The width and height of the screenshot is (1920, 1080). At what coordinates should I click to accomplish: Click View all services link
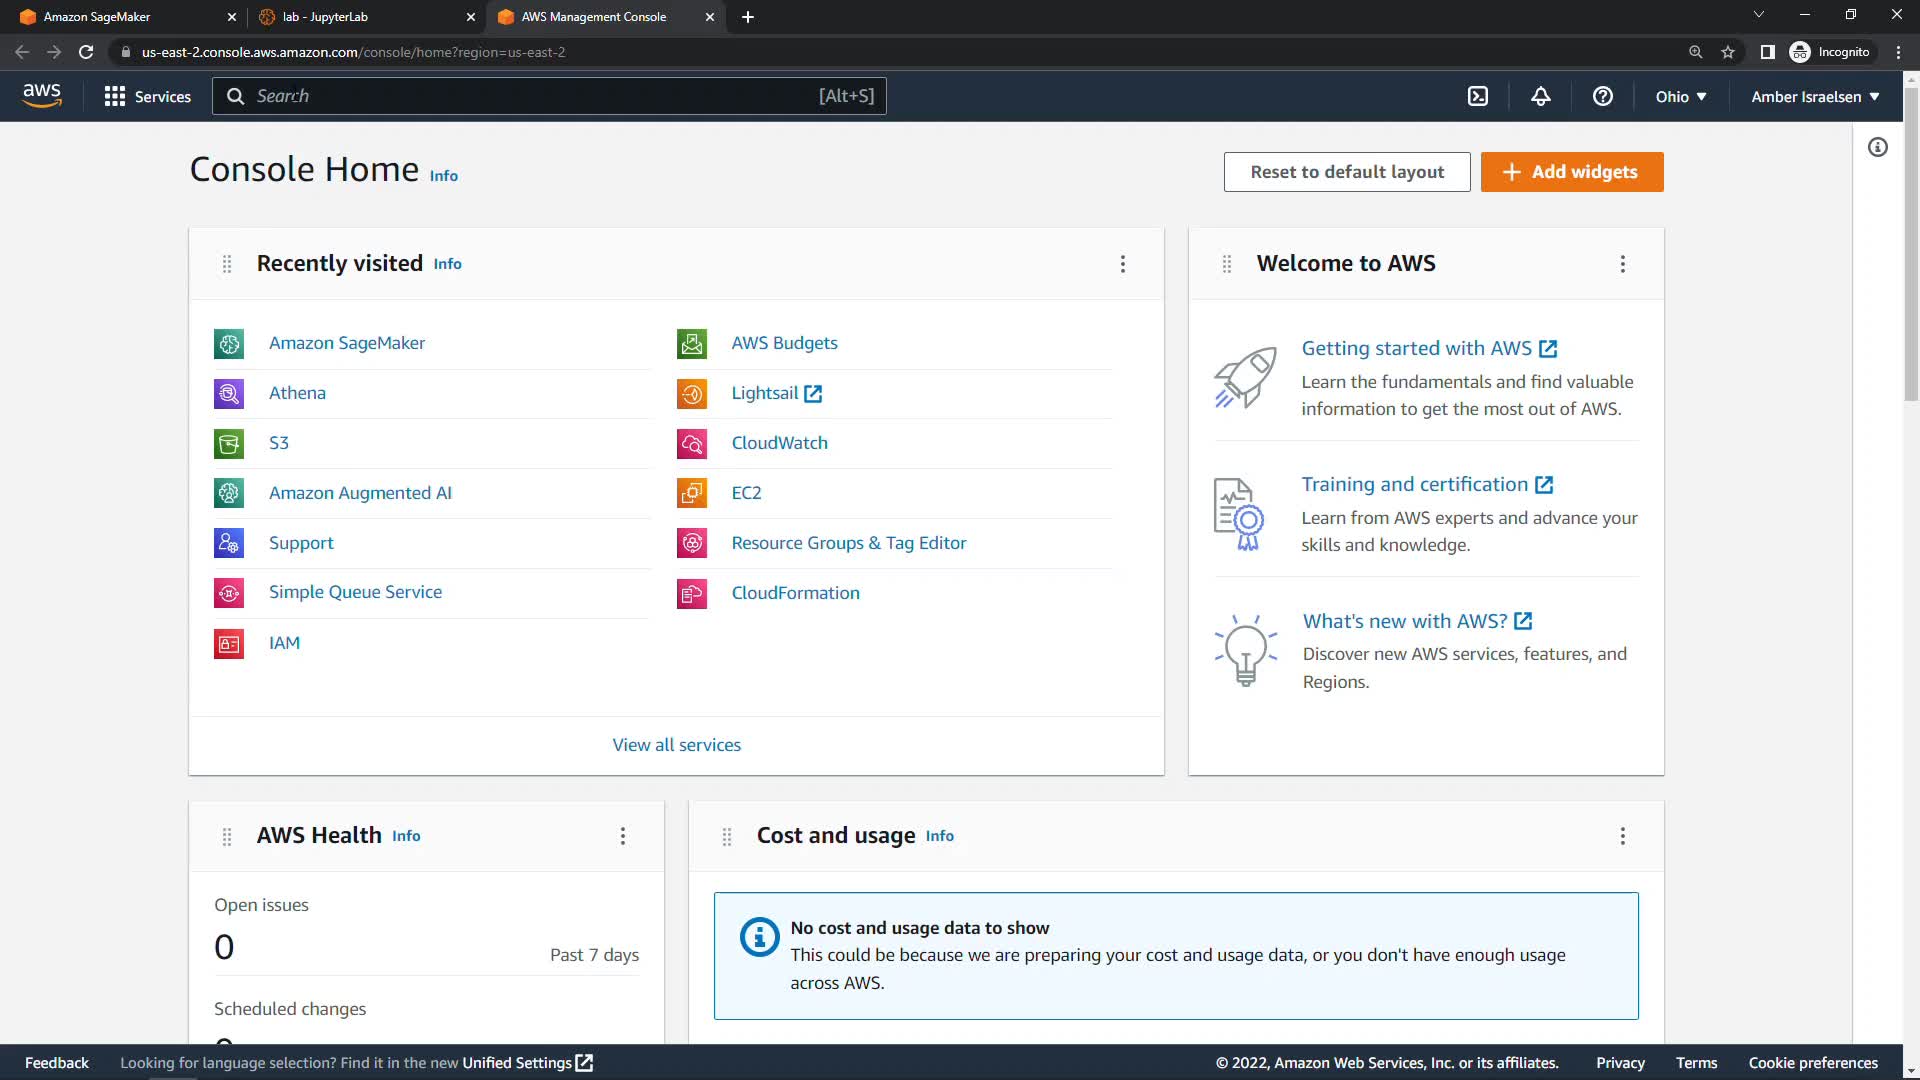[676, 745]
